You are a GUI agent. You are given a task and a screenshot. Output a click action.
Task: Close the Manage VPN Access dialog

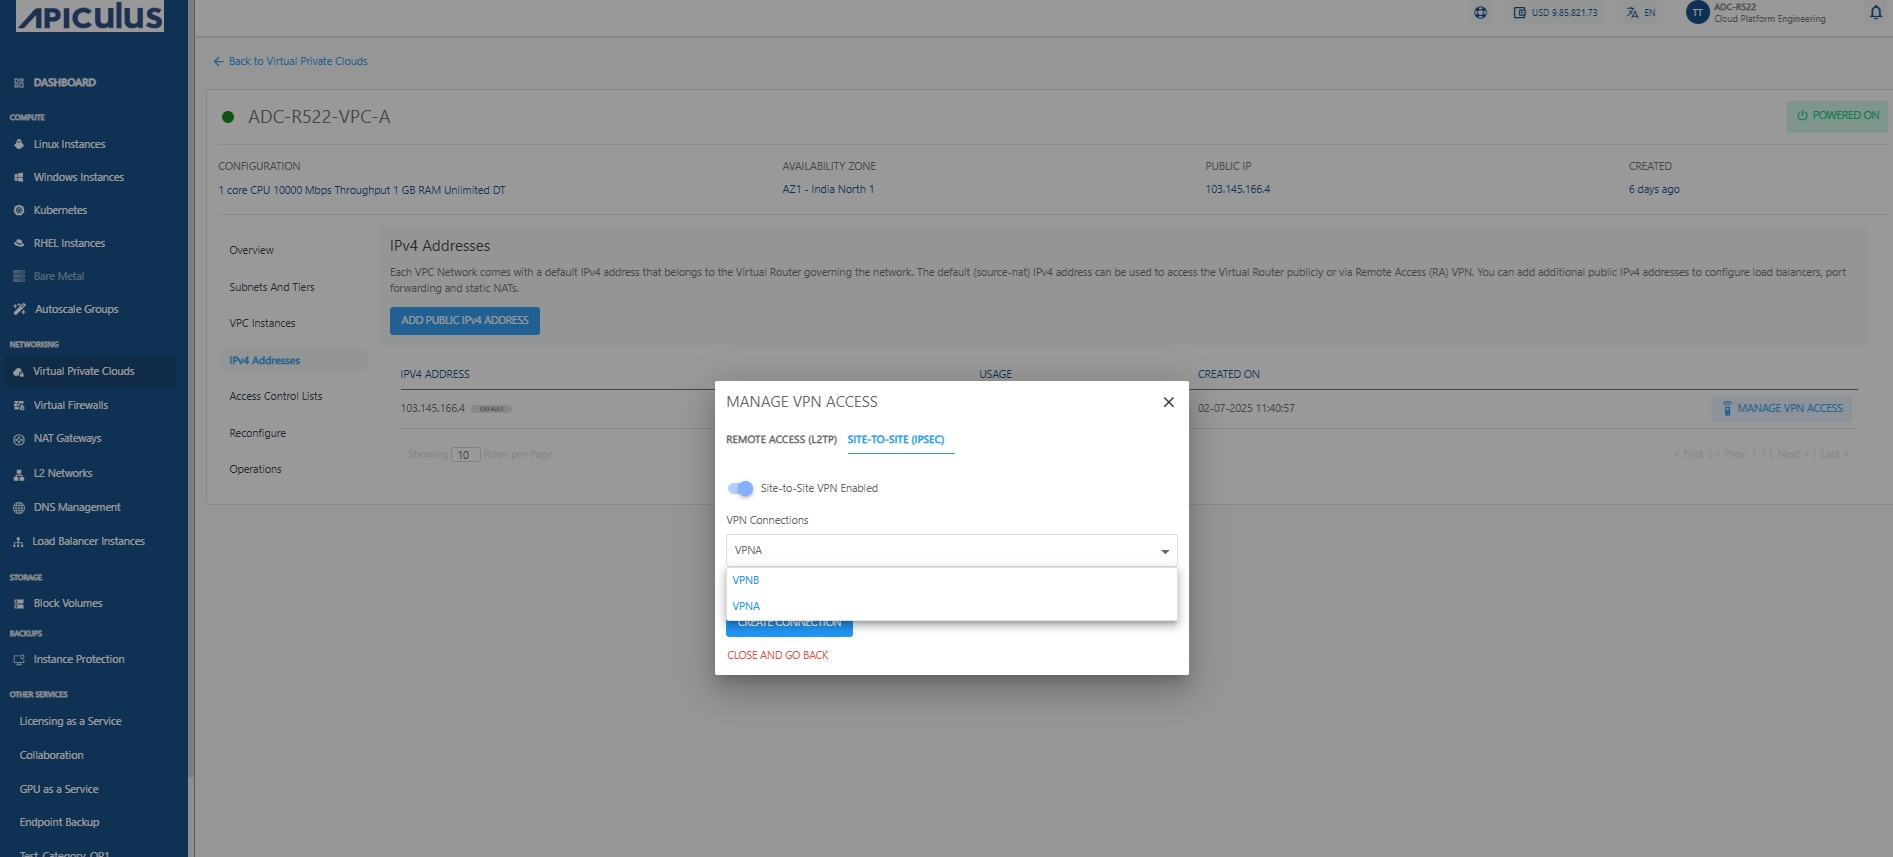pyautogui.click(x=1168, y=402)
